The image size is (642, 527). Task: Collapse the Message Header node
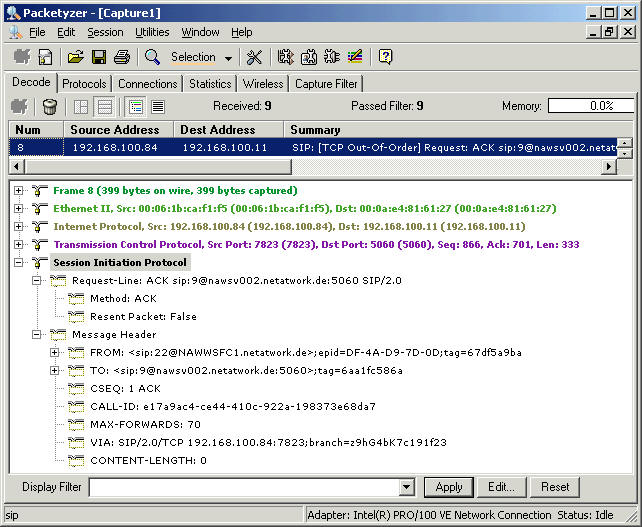click(36, 335)
